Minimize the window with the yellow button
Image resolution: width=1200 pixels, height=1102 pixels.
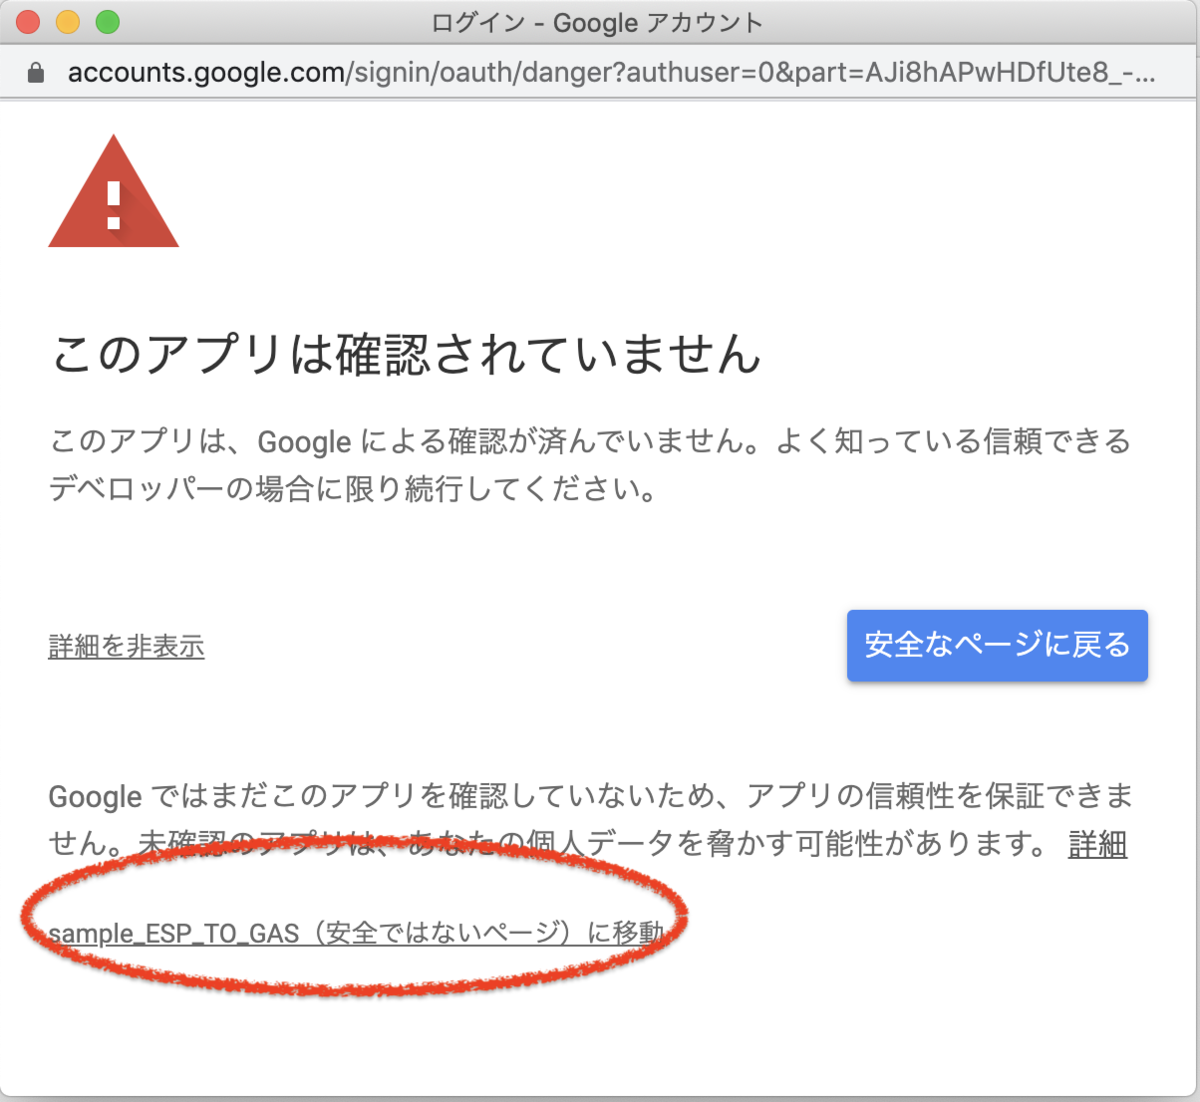pos(68,22)
